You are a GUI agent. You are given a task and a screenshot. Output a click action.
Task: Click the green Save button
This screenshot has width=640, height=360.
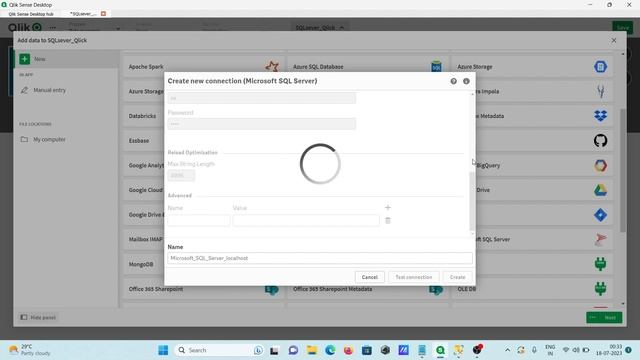tap(622, 27)
